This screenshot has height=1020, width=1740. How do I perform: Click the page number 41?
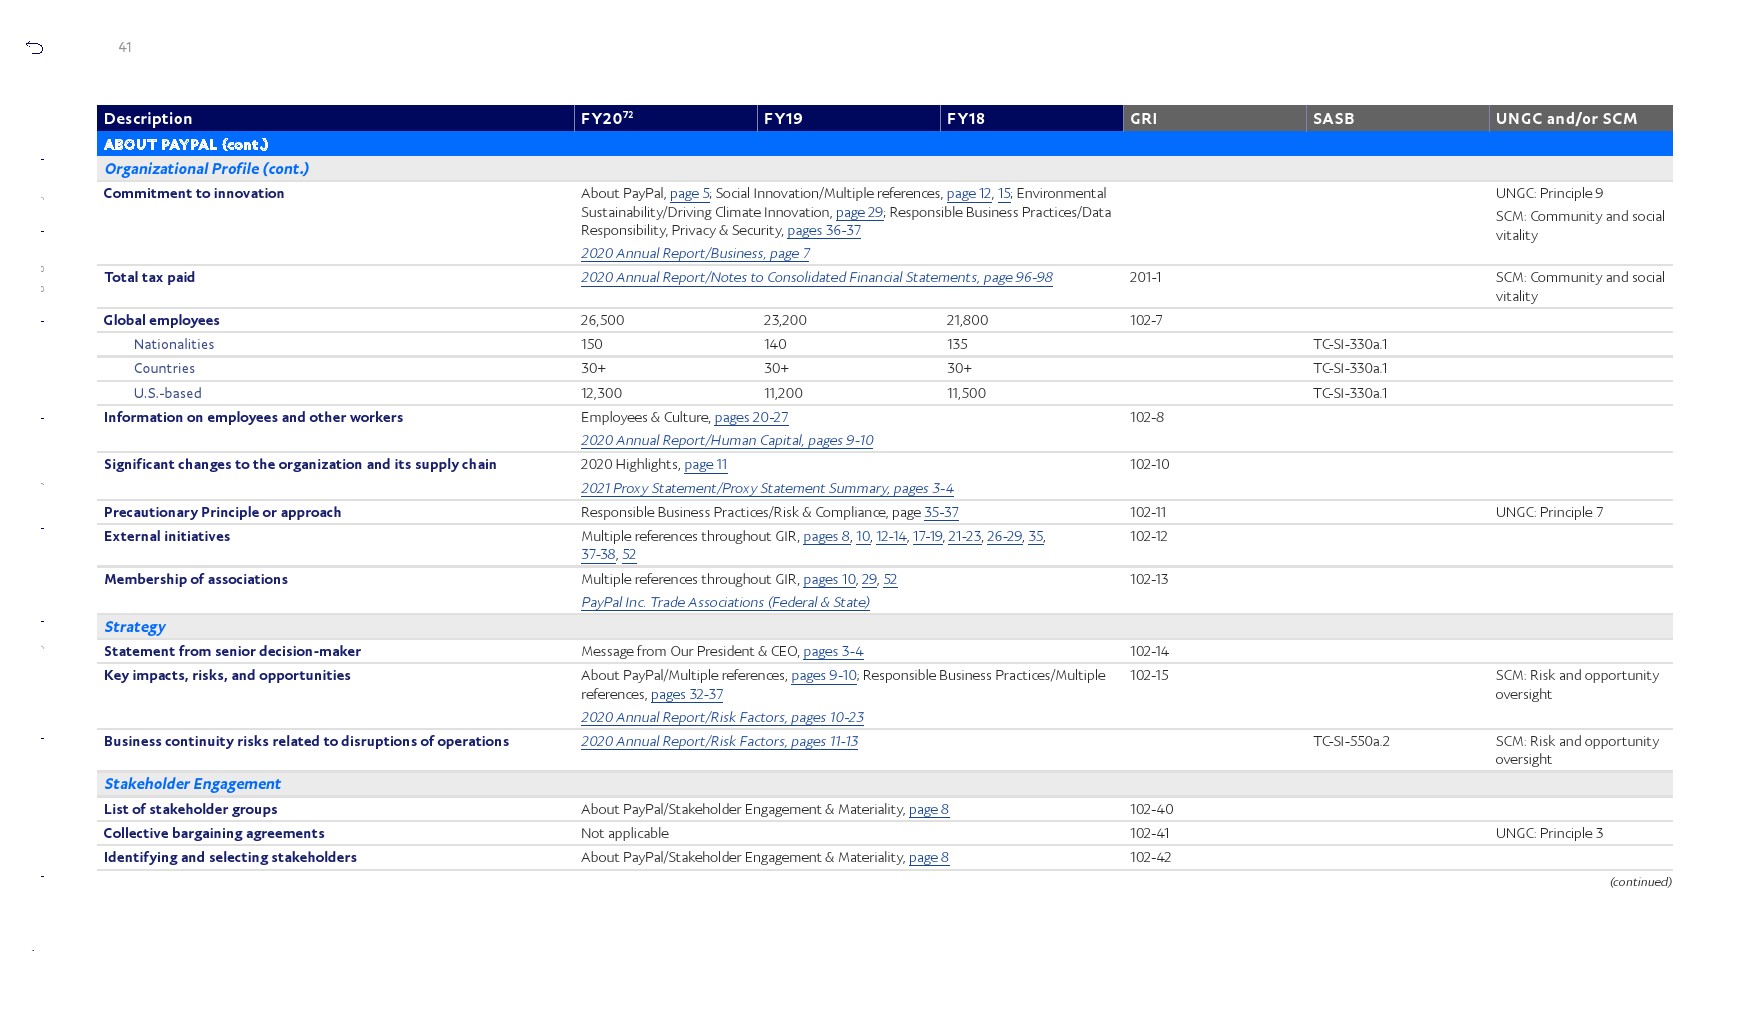tap(125, 47)
